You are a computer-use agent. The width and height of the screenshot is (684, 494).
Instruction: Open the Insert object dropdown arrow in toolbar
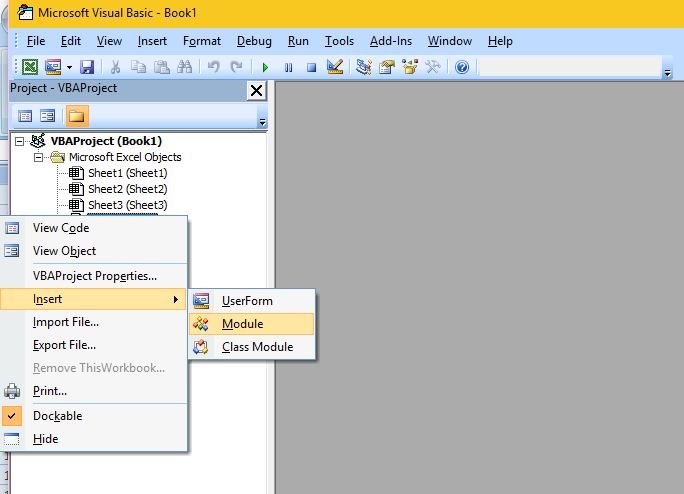pos(69,67)
